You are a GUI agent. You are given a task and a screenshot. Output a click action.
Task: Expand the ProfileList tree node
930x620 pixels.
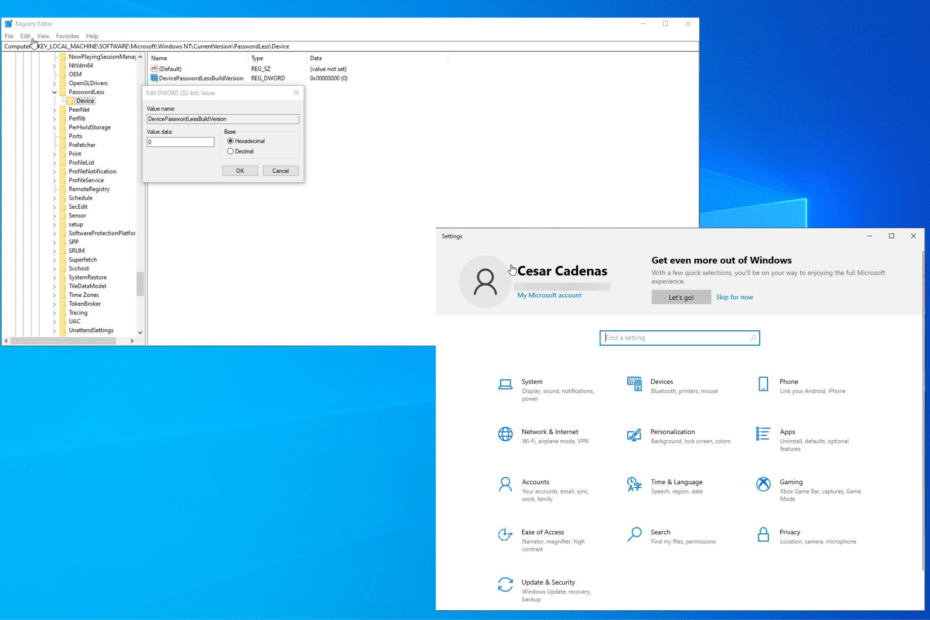54,163
